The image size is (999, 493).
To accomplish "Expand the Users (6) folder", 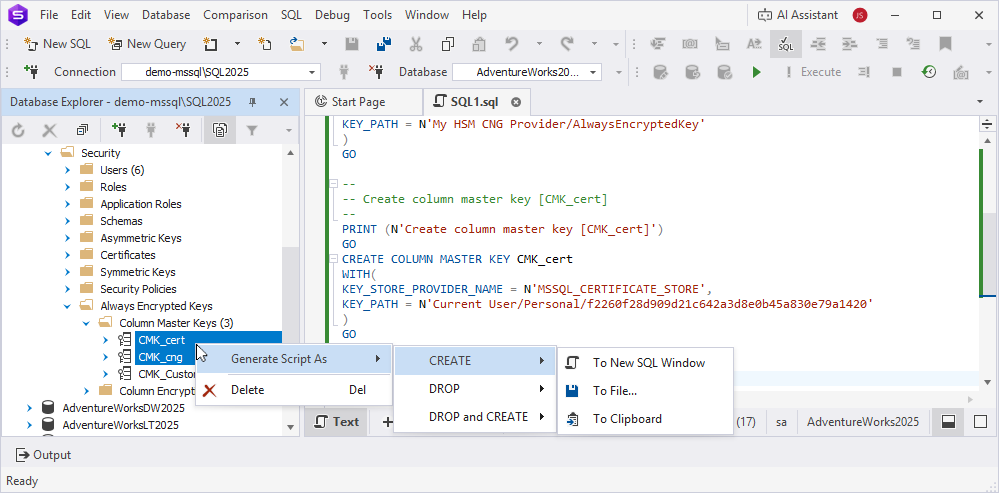I will click(67, 170).
